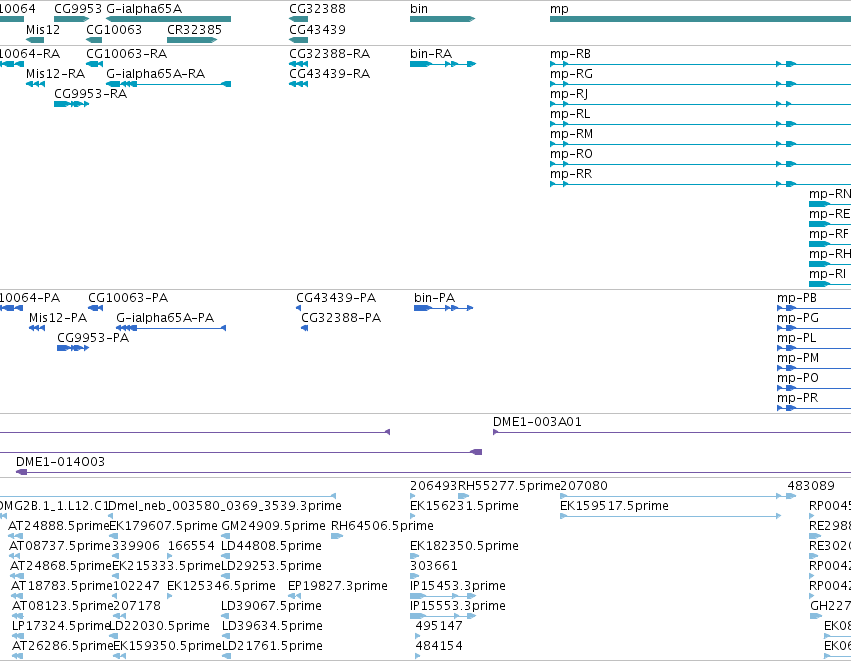Click the mp-PO protein label
Viewport: 851px width, 661px height.
tap(798, 378)
